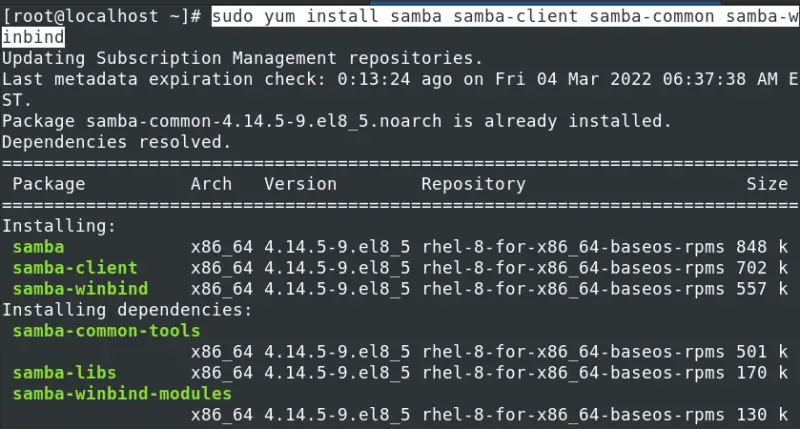This screenshot has height=429, width=800.
Task: Click the 'Installing dependencies:' heading
Action: coord(127,310)
